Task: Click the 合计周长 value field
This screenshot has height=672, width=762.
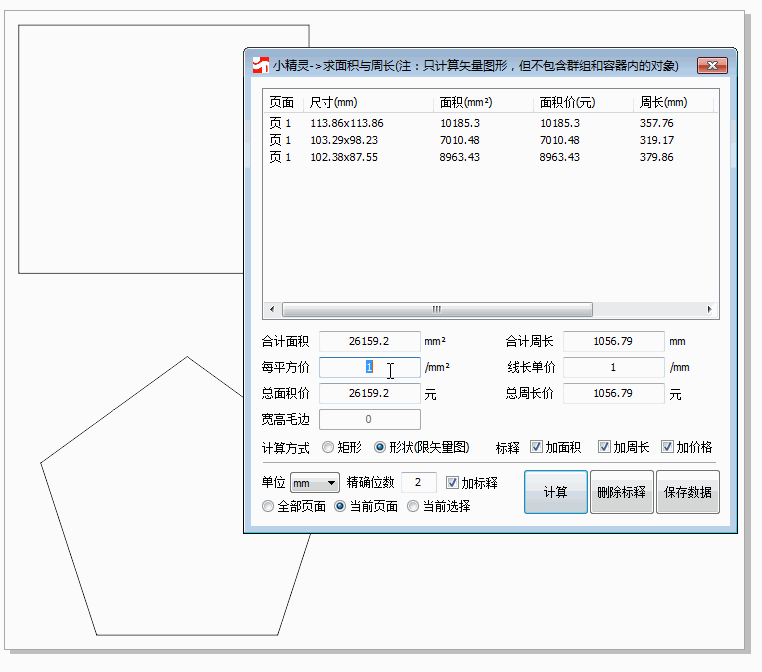Action: pyautogui.click(x=613, y=341)
